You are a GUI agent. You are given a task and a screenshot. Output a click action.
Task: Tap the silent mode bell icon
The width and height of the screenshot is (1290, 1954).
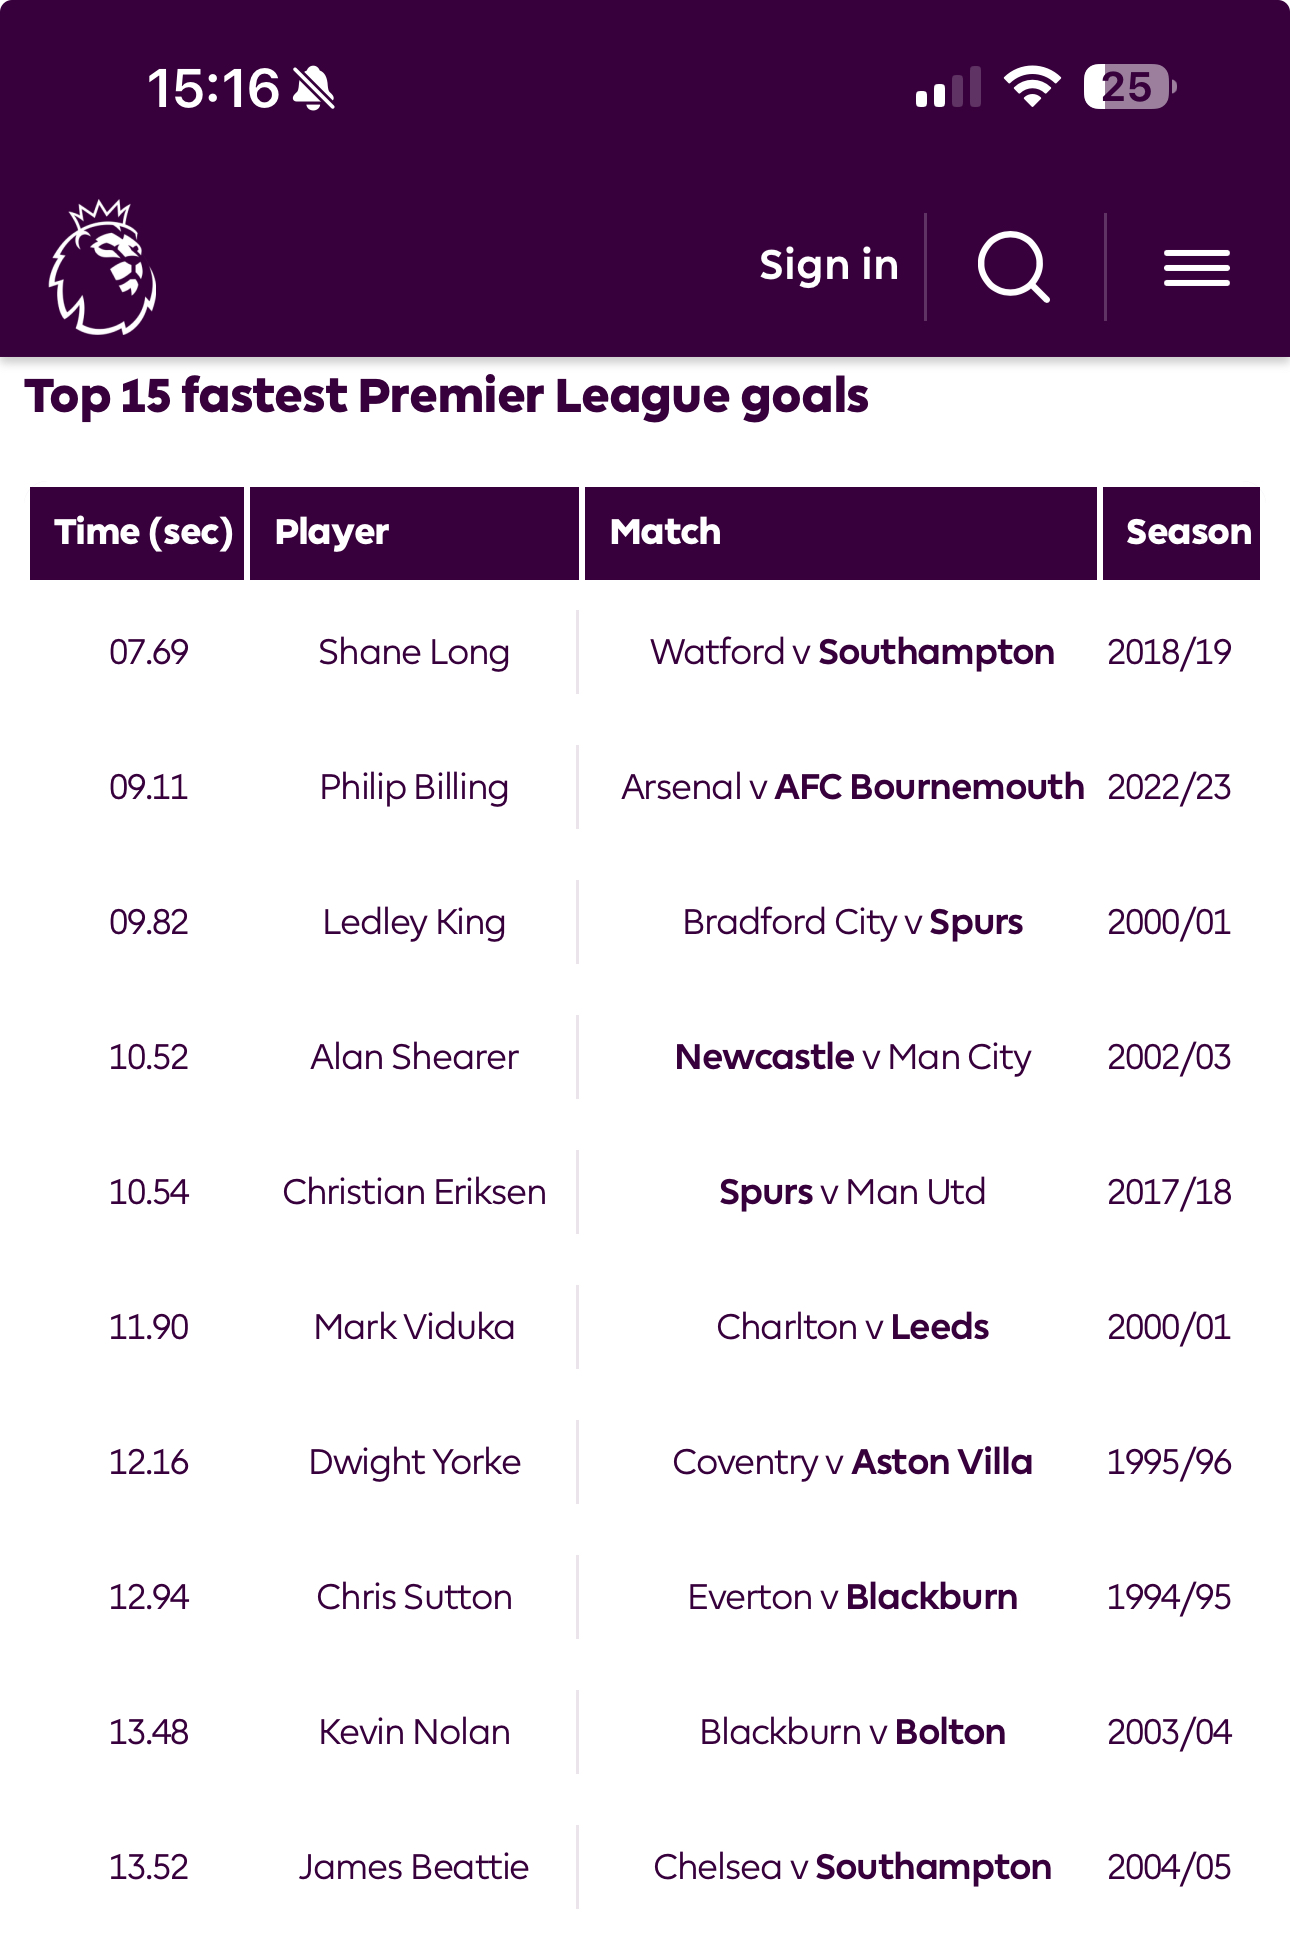(x=313, y=88)
